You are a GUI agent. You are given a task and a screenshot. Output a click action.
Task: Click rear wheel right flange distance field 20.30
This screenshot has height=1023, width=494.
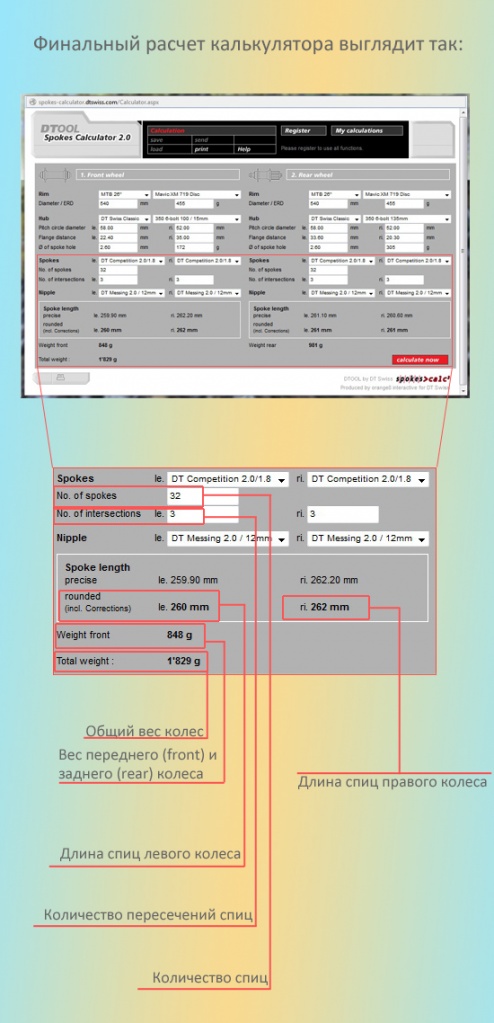coord(405,237)
